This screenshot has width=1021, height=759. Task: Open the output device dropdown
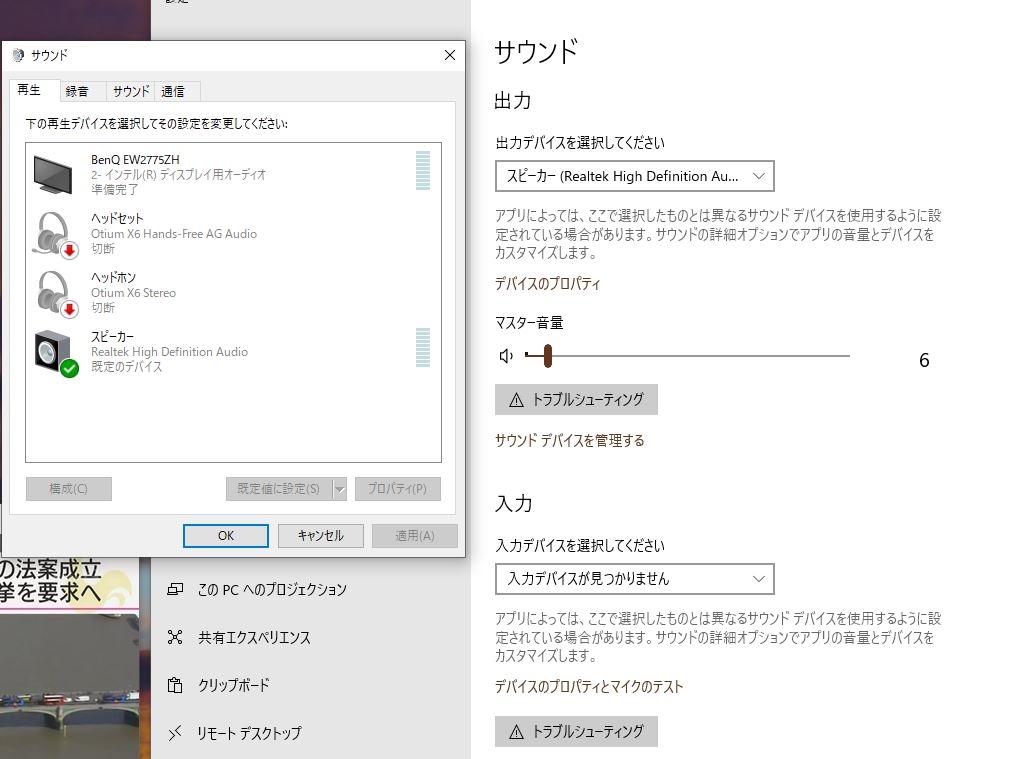pyautogui.click(x=635, y=176)
